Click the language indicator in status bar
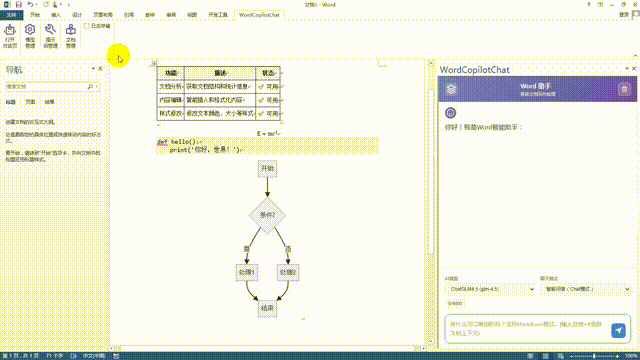Viewport: 640px width, 360px height. [94, 356]
